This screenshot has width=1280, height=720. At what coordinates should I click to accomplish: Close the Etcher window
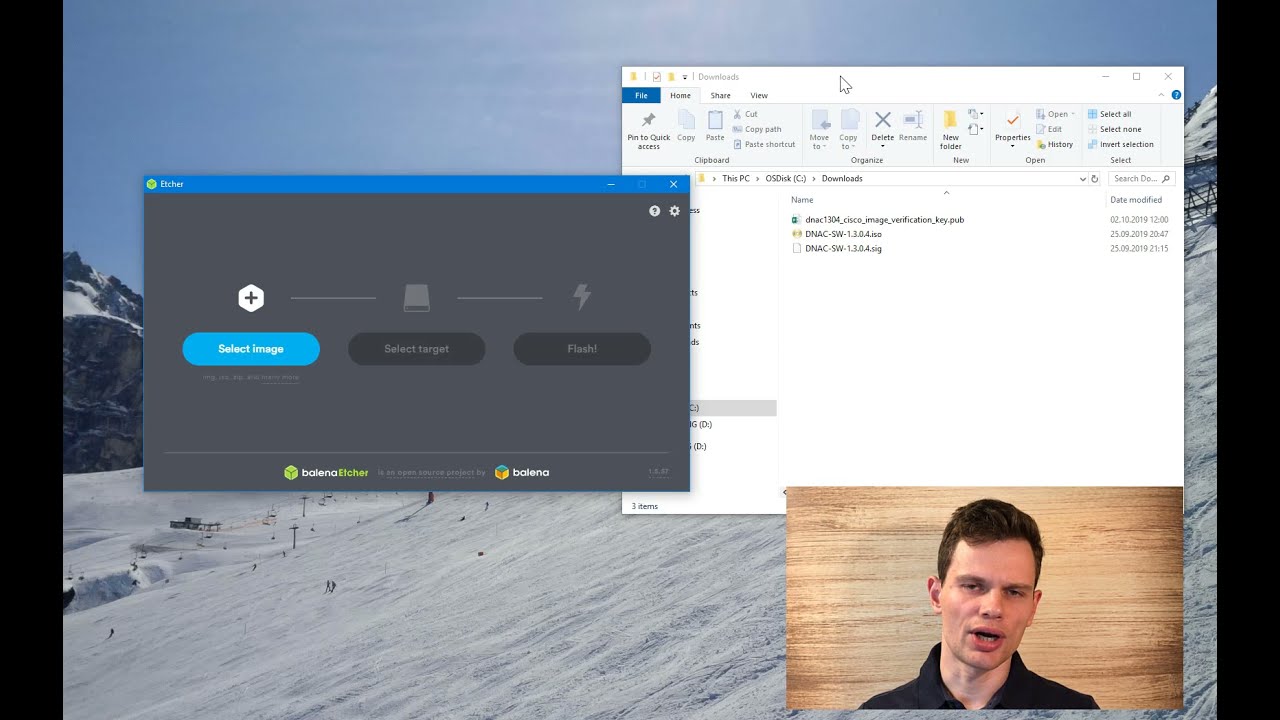click(x=673, y=184)
